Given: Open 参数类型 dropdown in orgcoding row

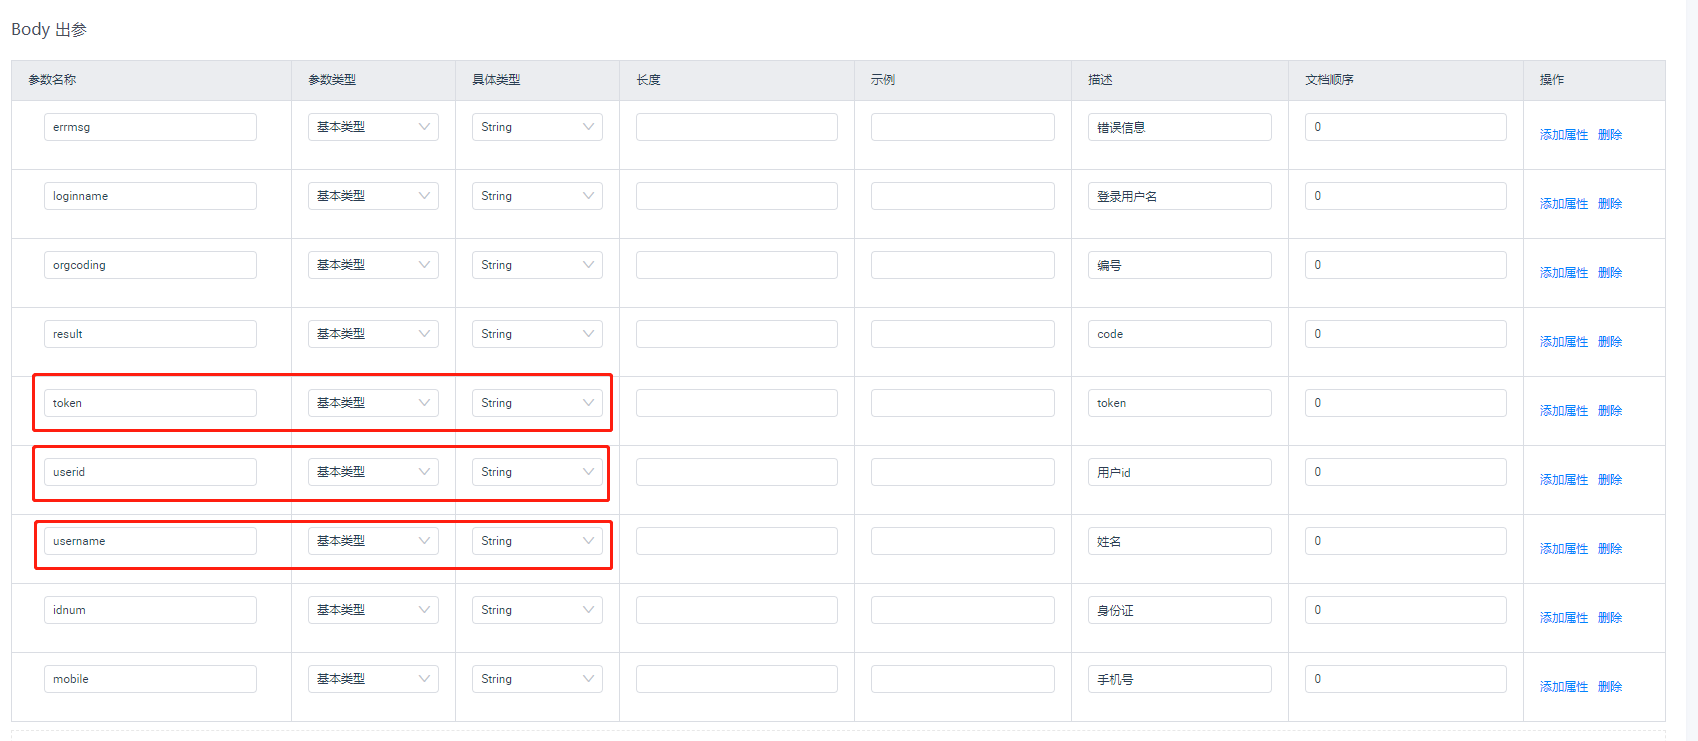Looking at the screenshot, I should (373, 265).
